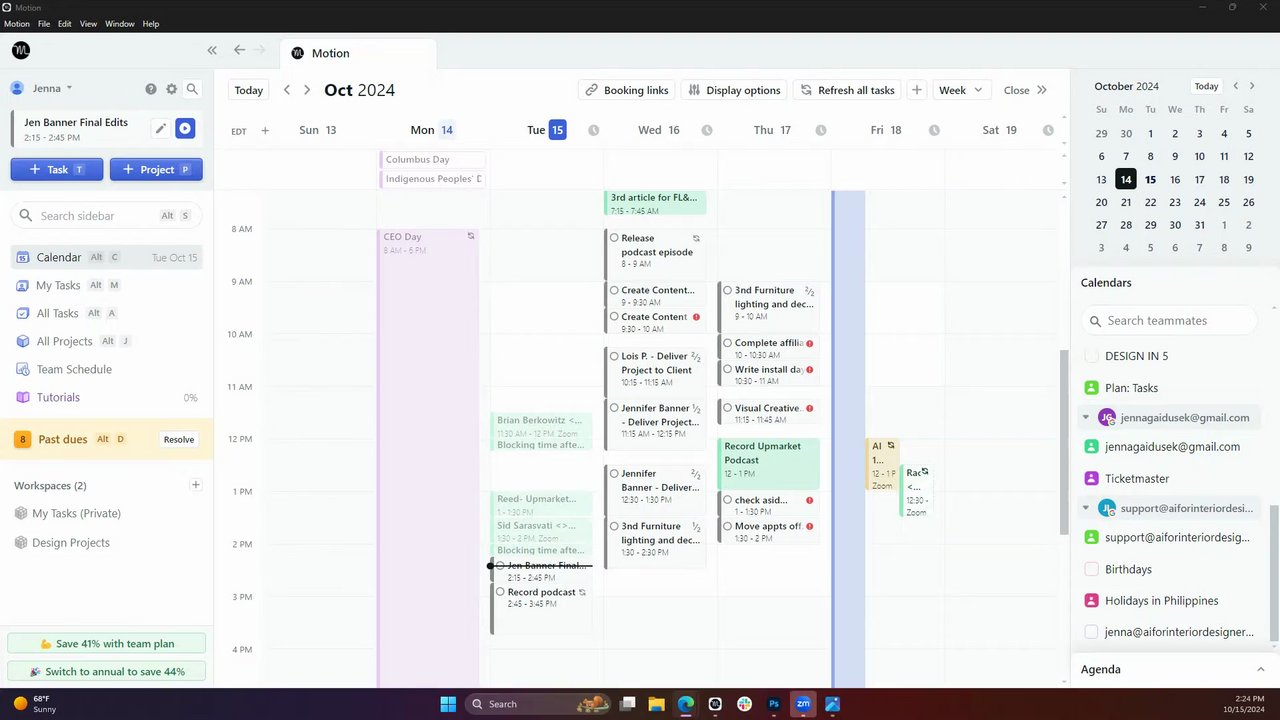Mark Record podcast task complete

click(500, 592)
